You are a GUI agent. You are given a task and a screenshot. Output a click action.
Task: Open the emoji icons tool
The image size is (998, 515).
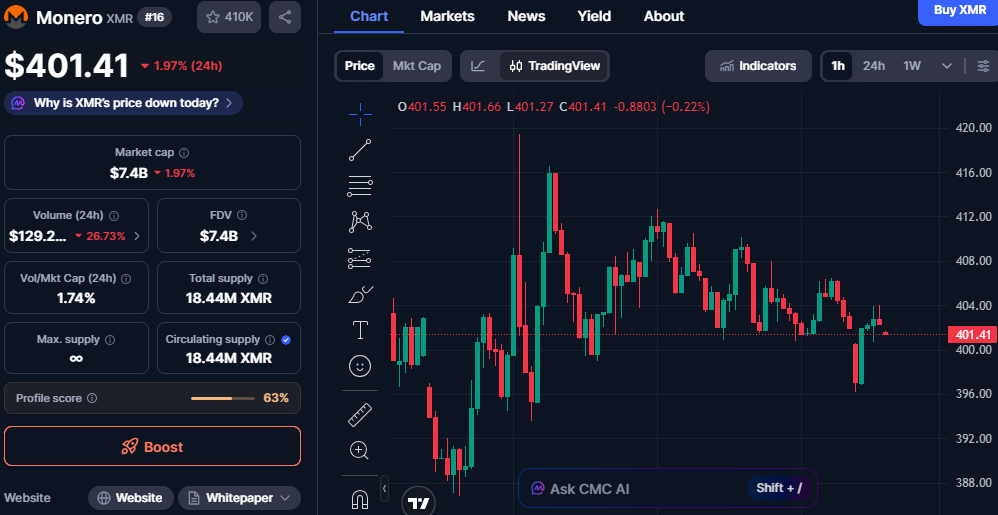[x=360, y=367]
